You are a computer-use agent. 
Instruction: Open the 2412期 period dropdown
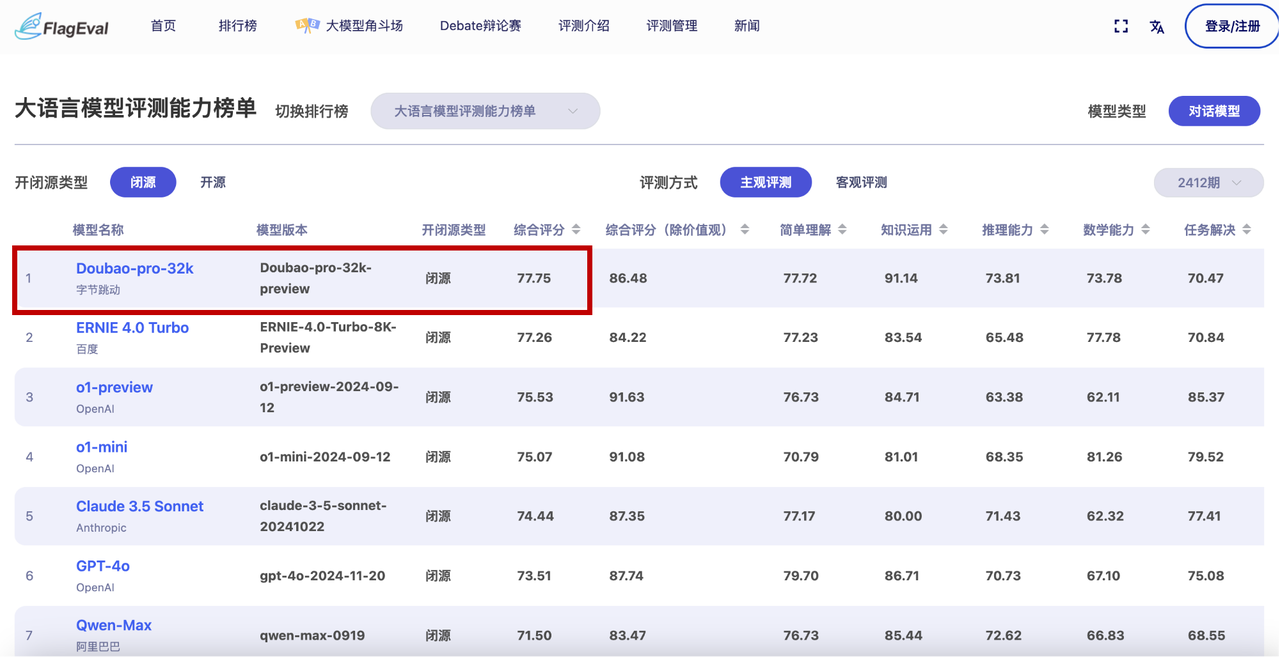pyautogui.click(x=1209, y=183)
